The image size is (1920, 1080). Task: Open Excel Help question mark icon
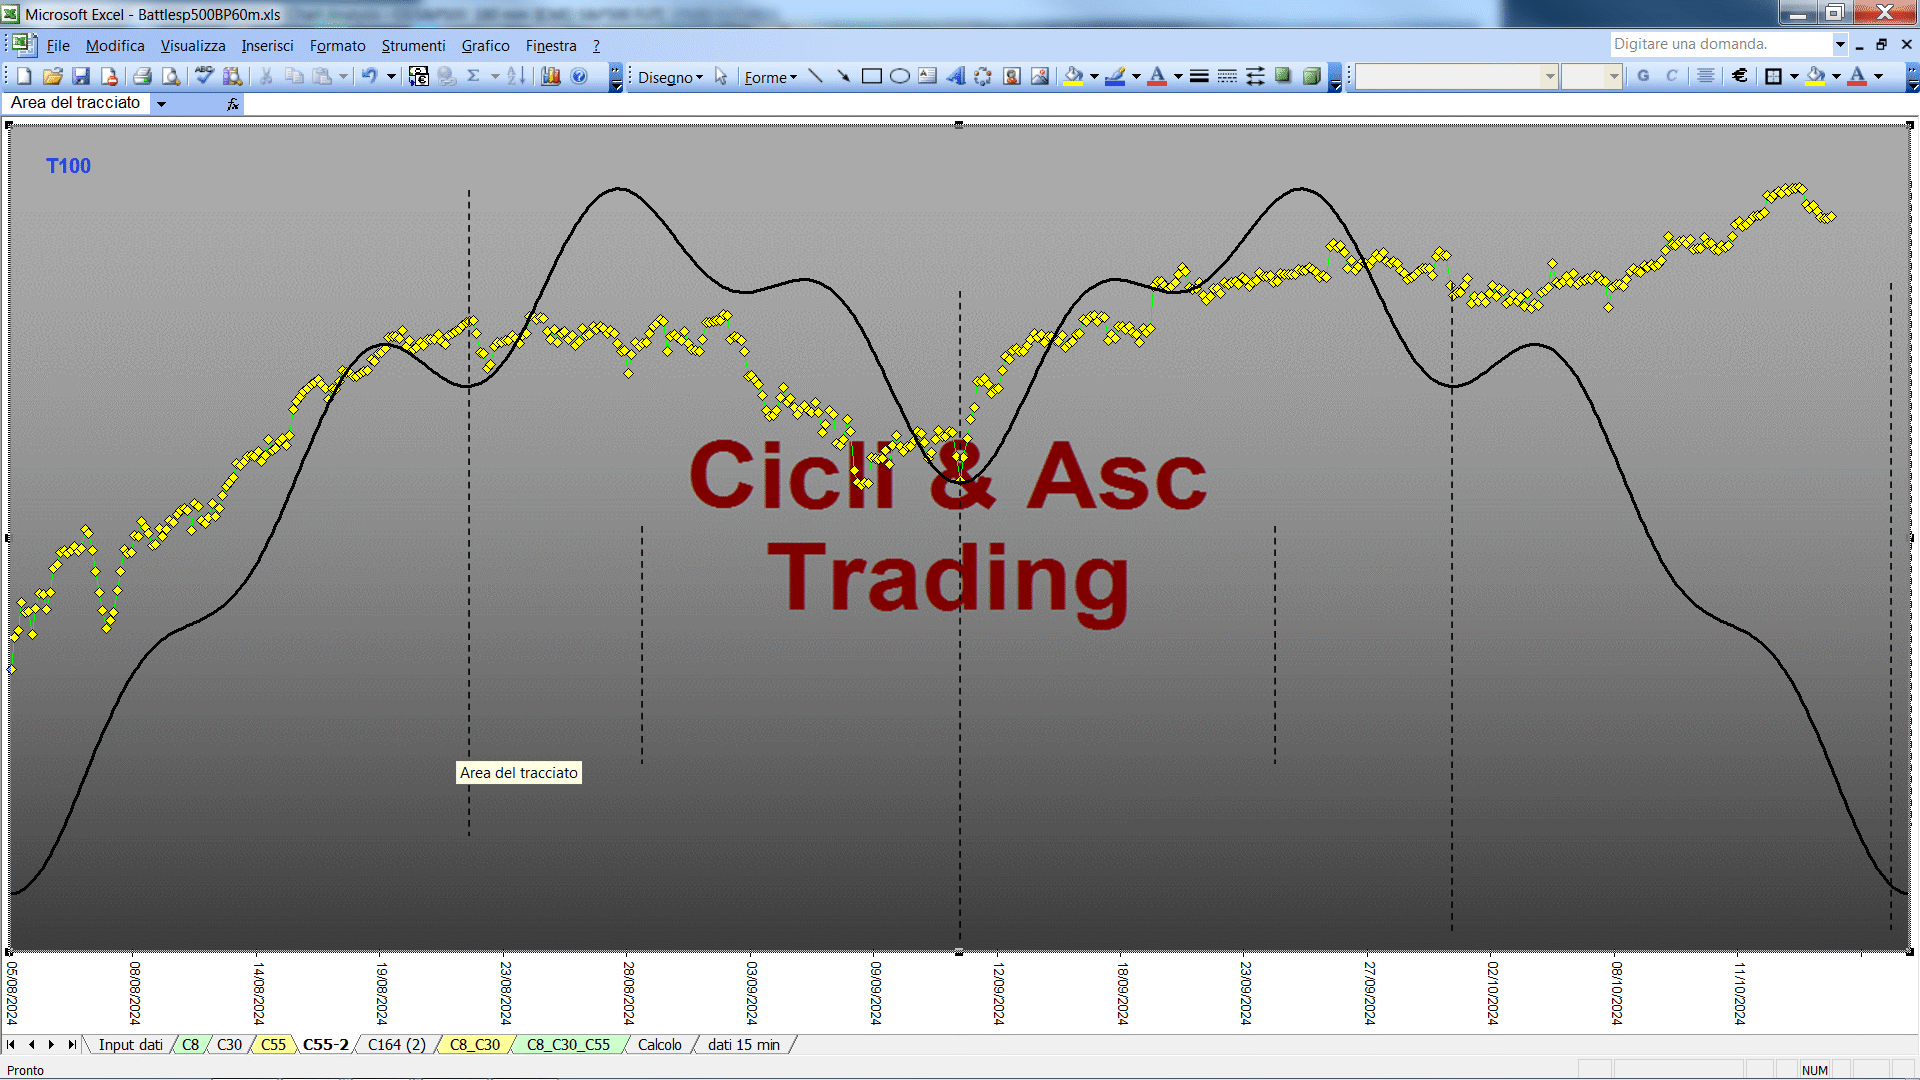tap(579, 77)
